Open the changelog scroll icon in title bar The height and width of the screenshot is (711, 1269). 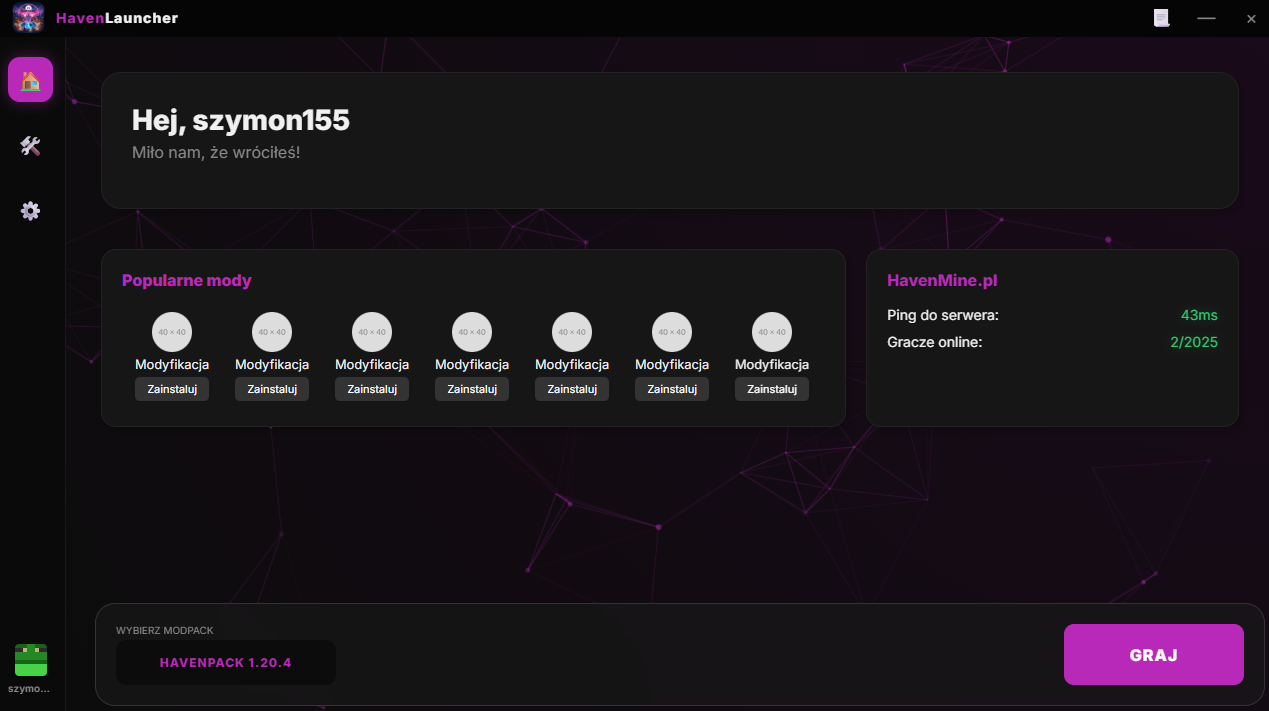(x=1161, y=17)
